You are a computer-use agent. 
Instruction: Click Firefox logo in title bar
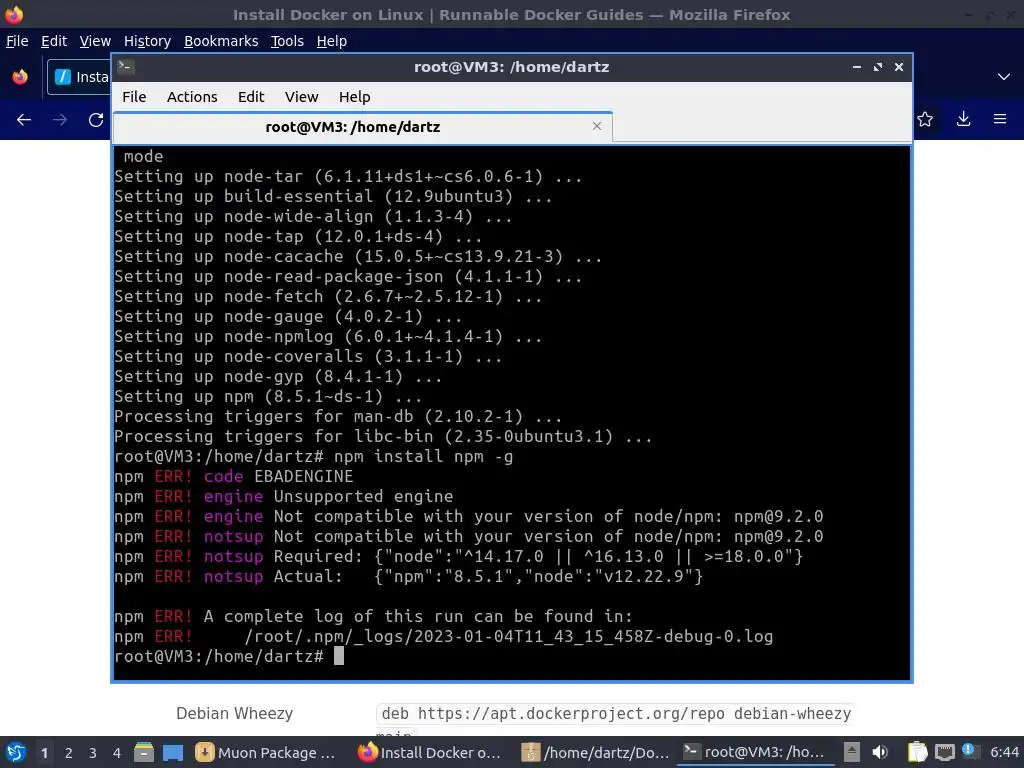click(x=14, y=14)
